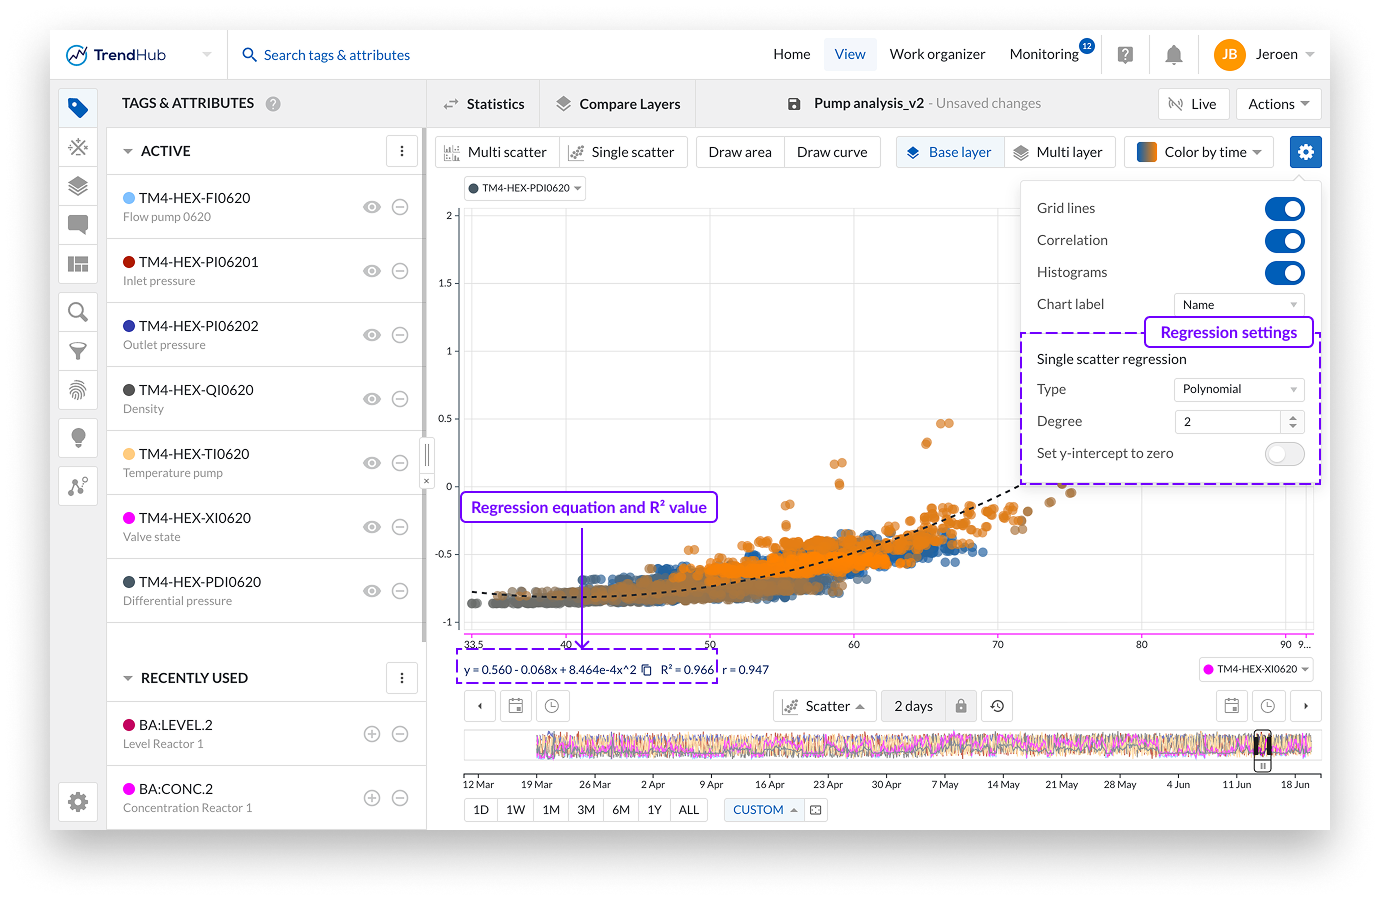The image size is (1380, 900).
Task: Click the layers icon in left sidebar
Action: [x=78, y=186]
